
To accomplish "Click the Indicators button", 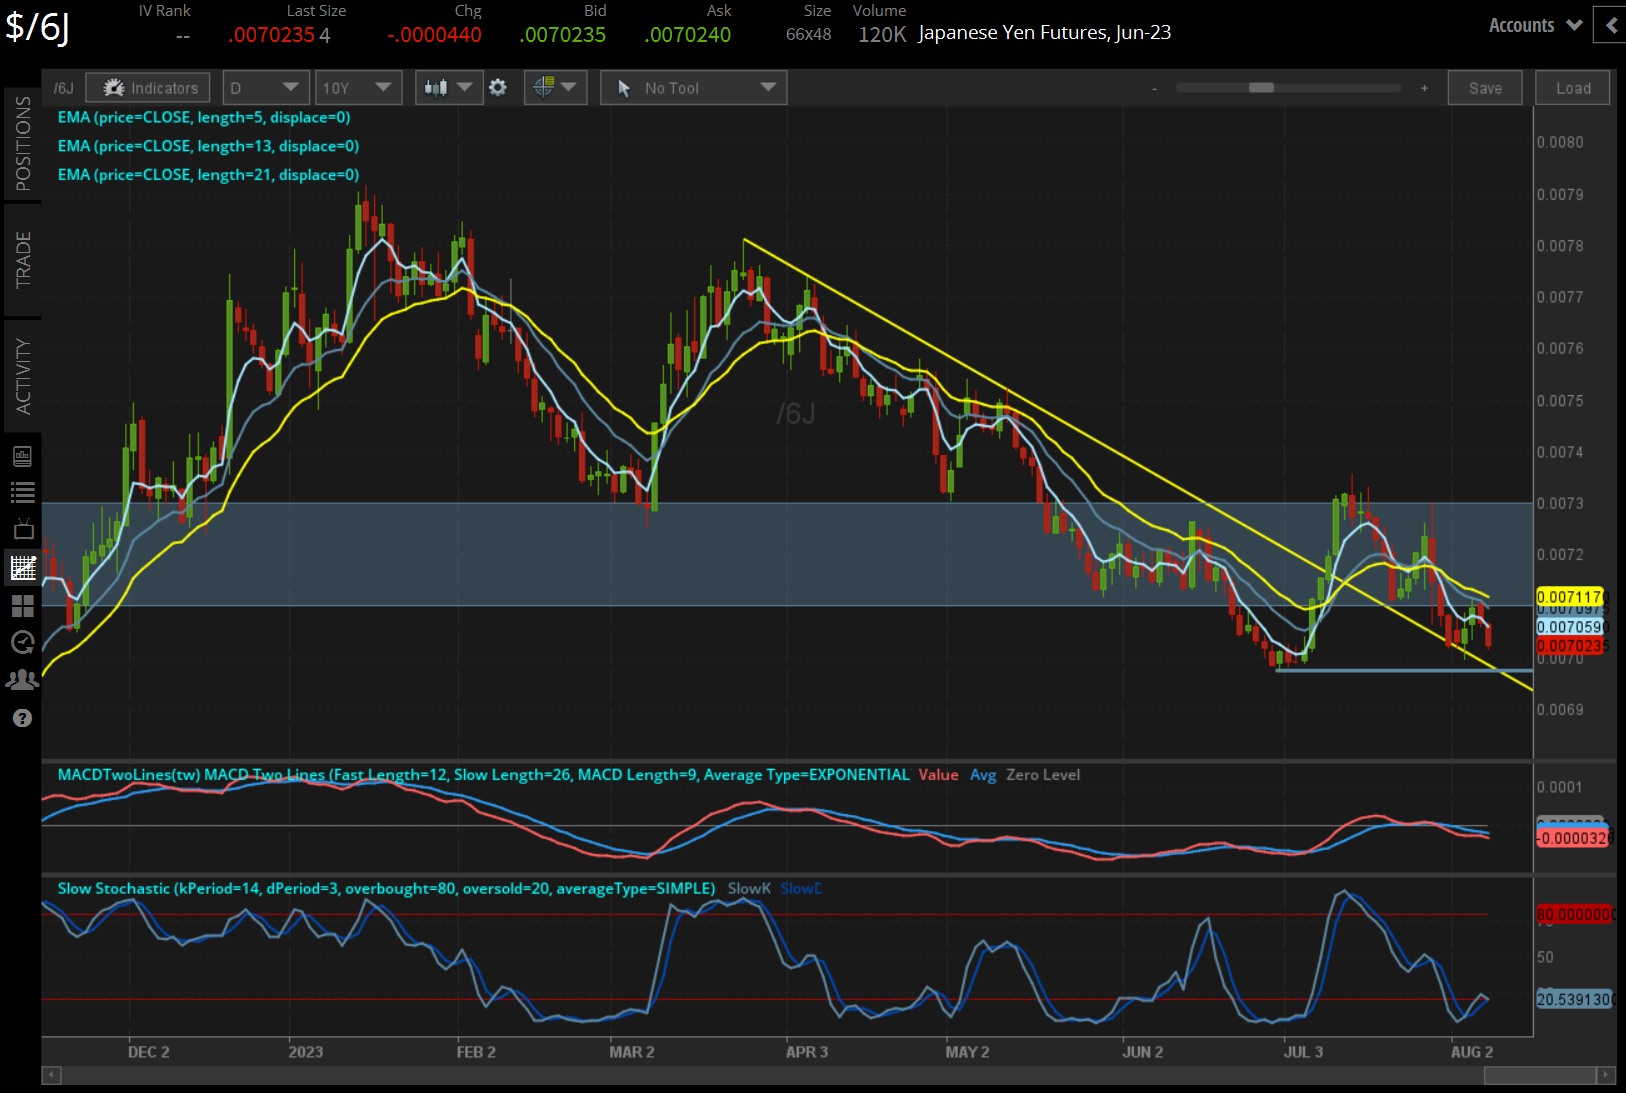I will point(147,87).
